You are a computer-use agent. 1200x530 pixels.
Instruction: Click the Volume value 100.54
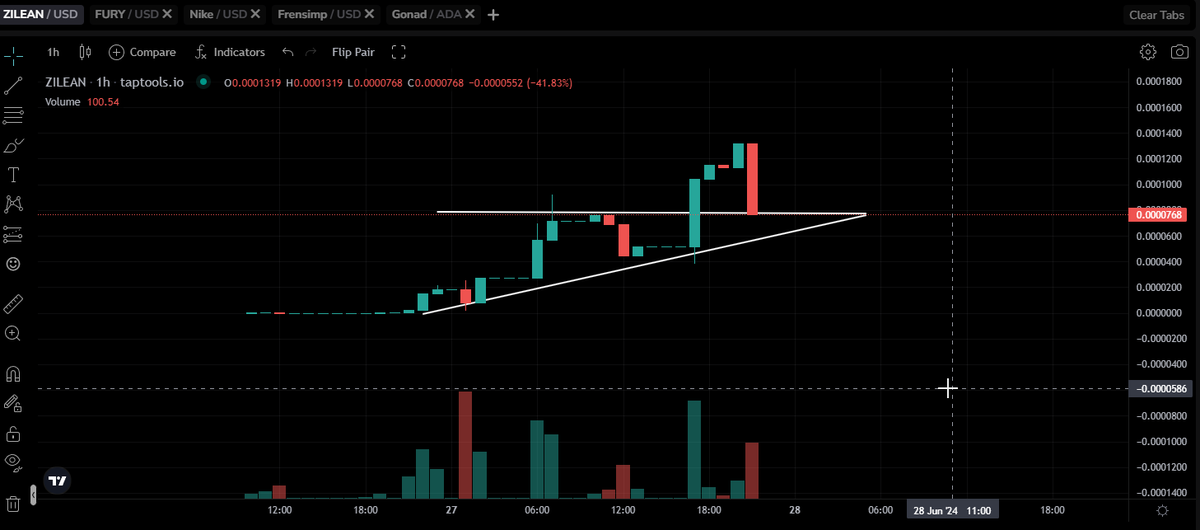point(102,101)
